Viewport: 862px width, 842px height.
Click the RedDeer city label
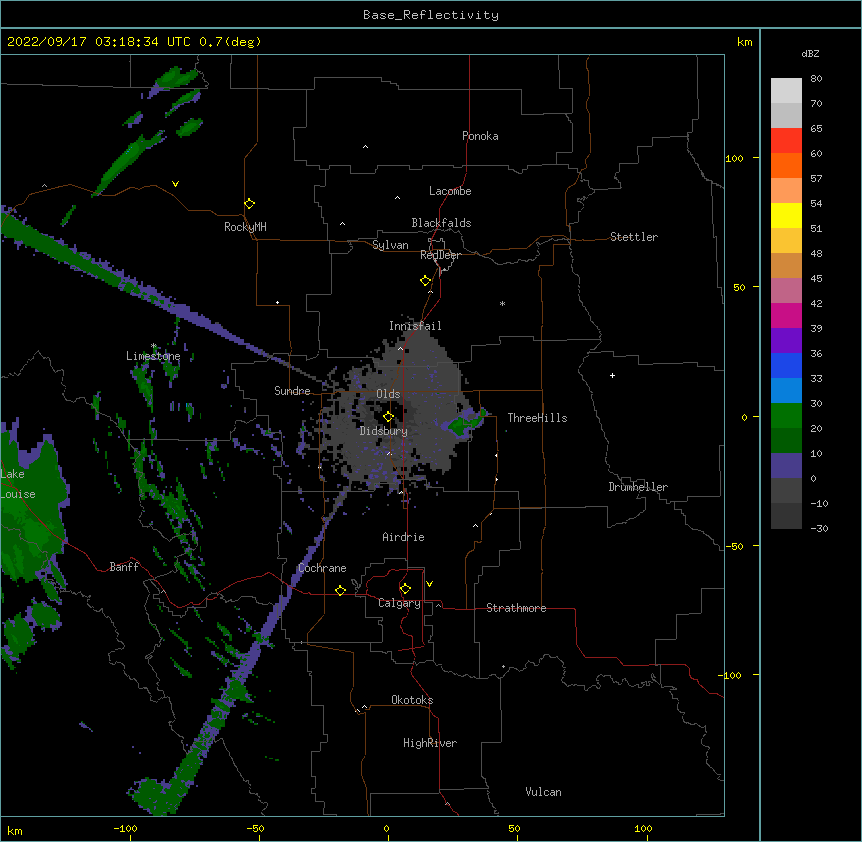coord(440,255)
